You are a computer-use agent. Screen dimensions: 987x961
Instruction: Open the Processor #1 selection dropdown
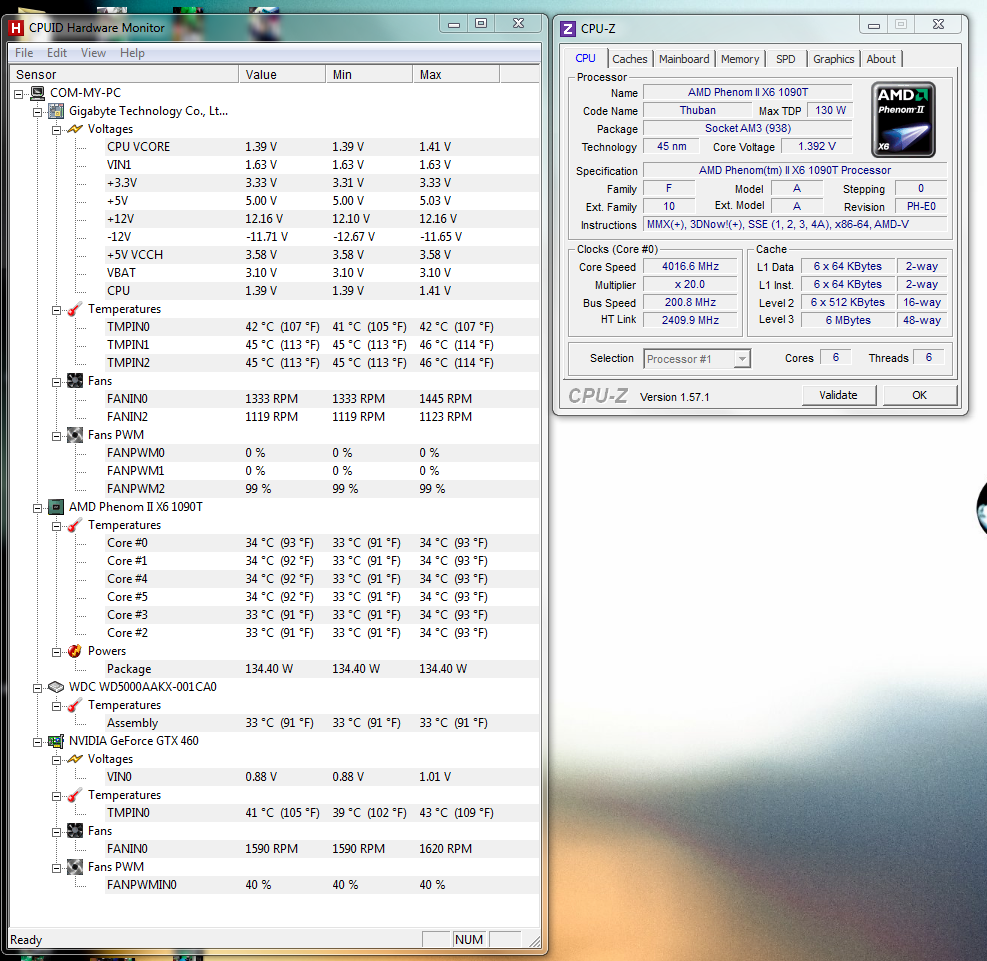[742, 359]
